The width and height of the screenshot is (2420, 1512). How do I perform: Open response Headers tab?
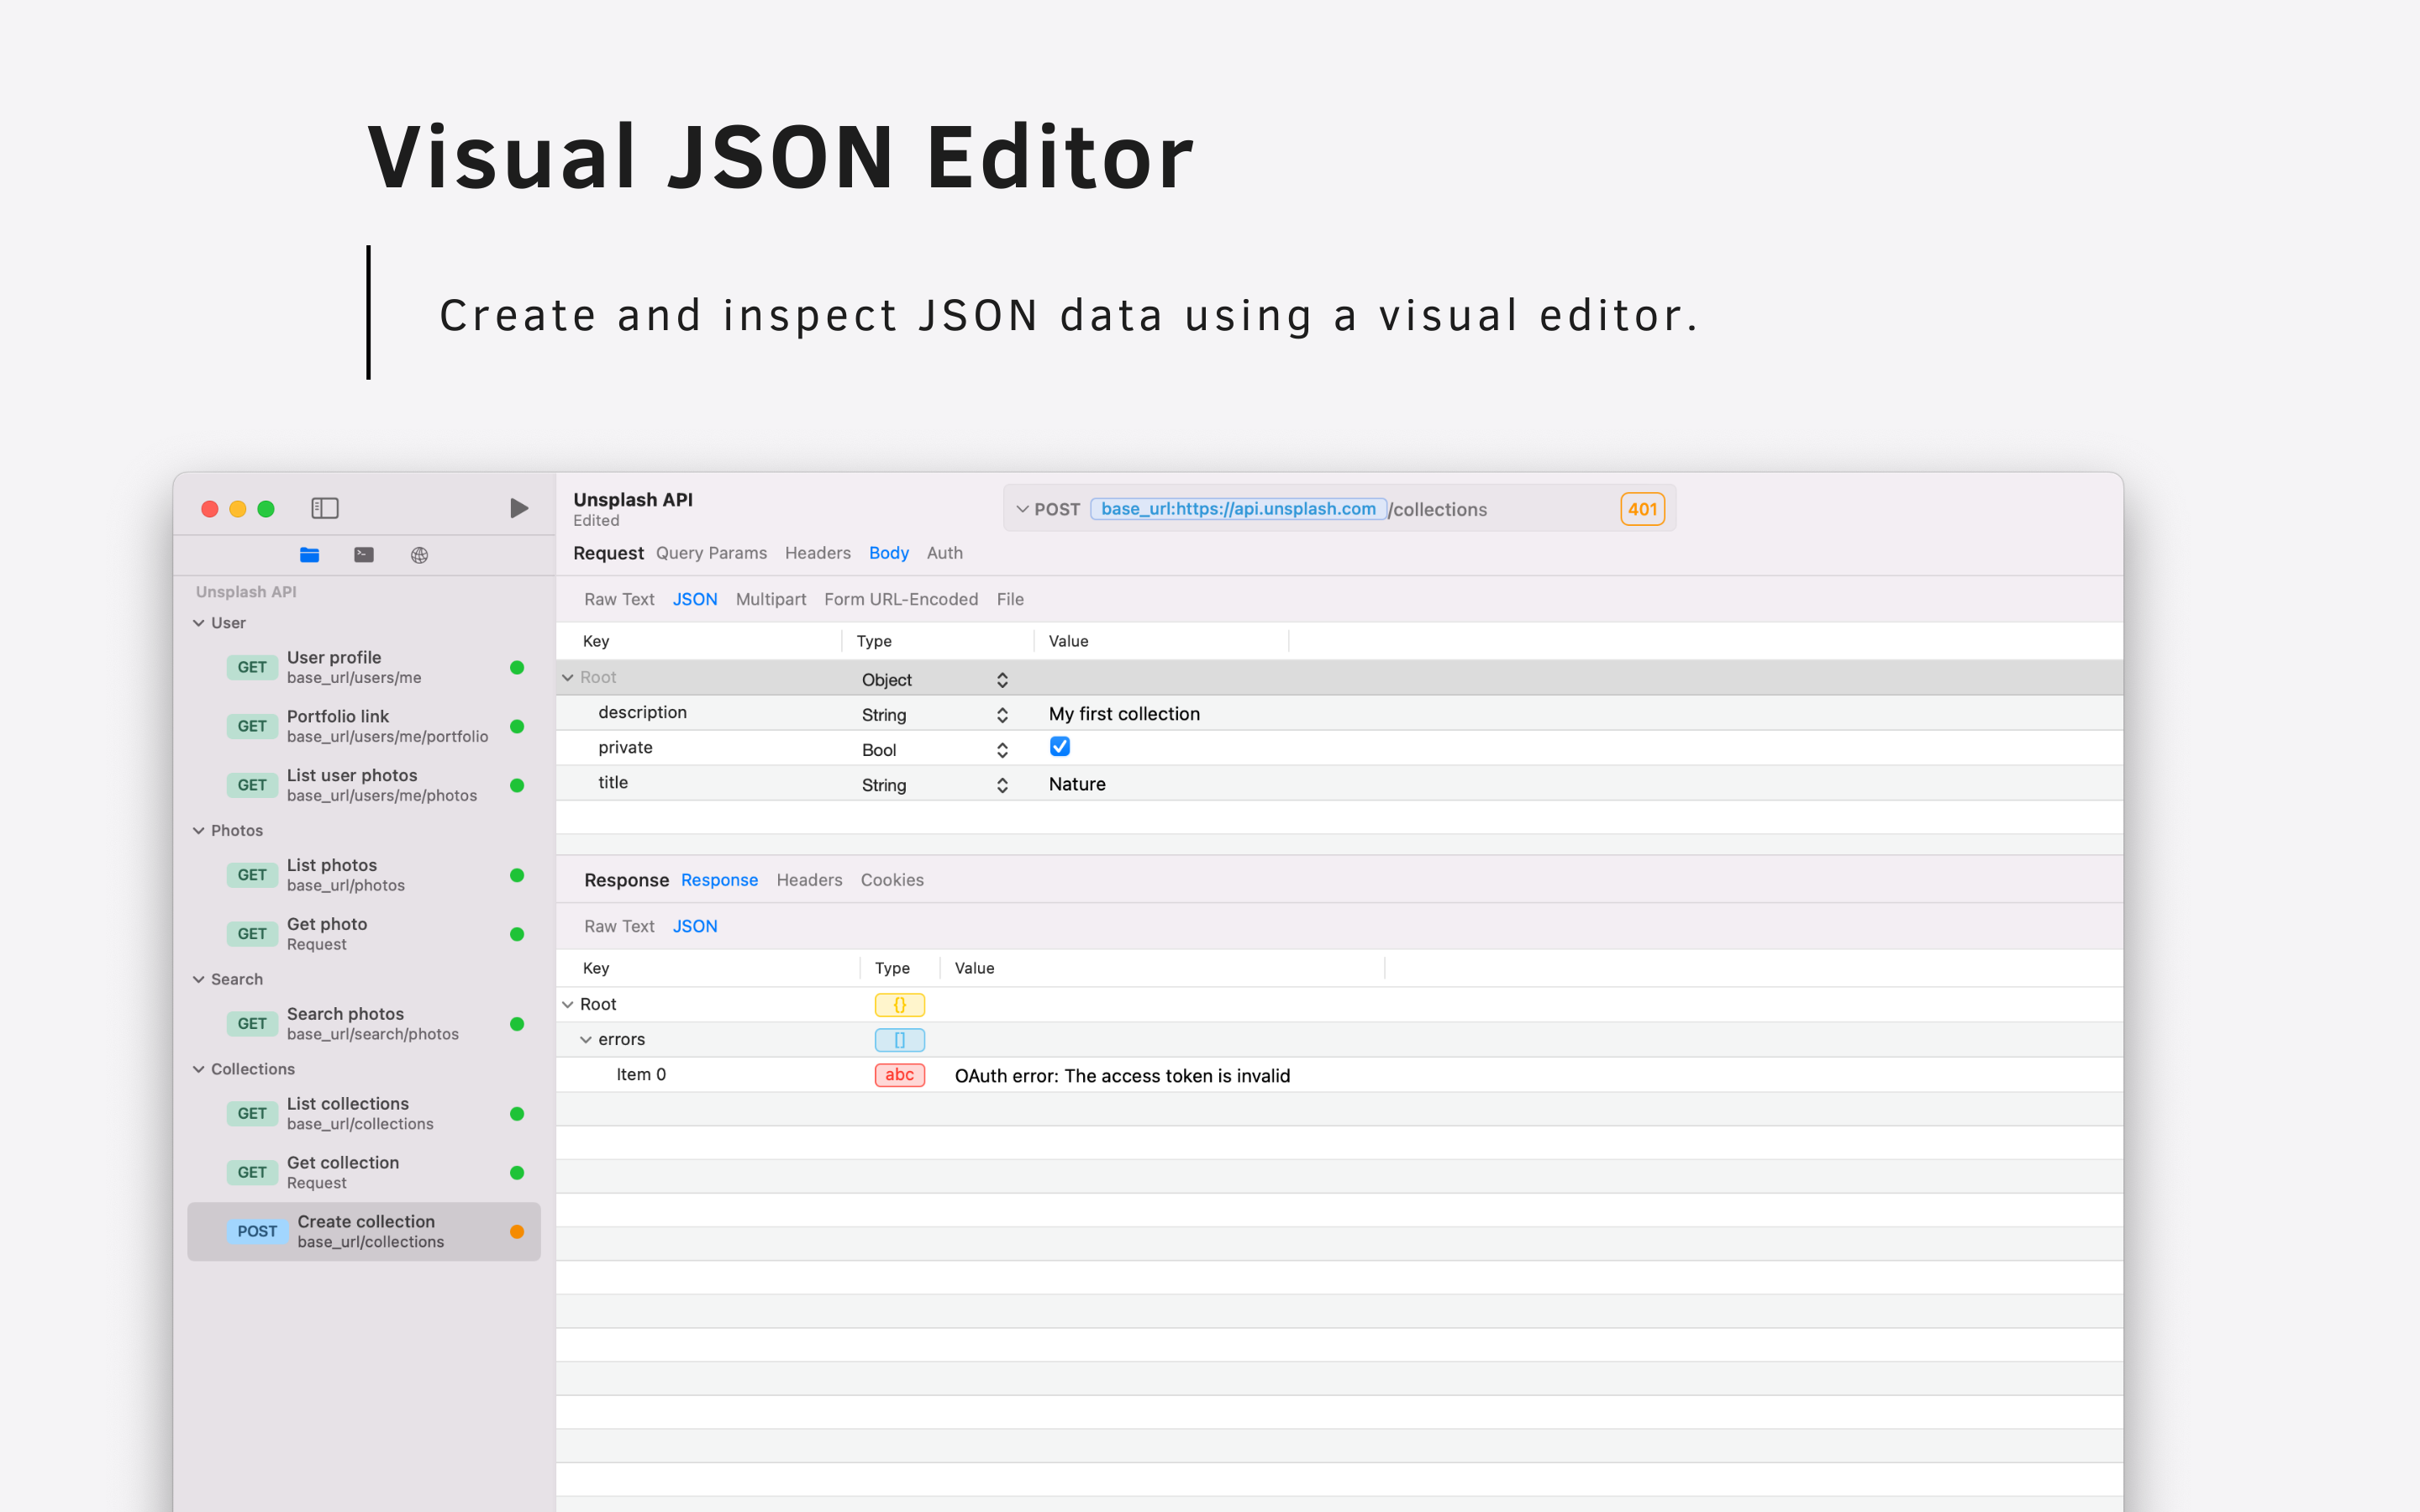point(809,880)
